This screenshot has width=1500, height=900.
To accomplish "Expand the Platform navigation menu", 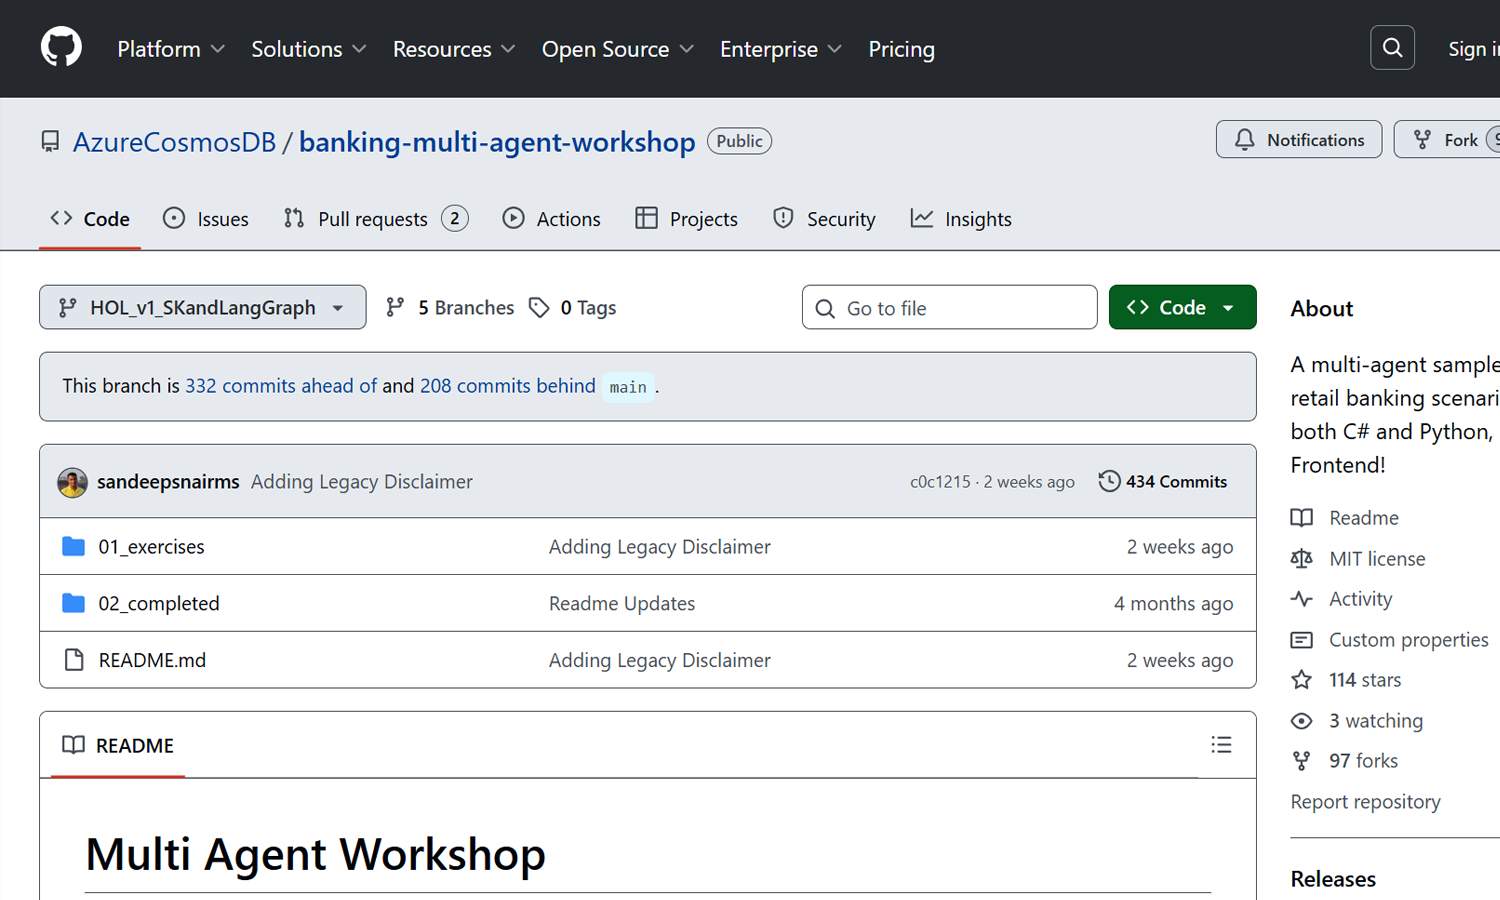I will click(x=170, y=49).
